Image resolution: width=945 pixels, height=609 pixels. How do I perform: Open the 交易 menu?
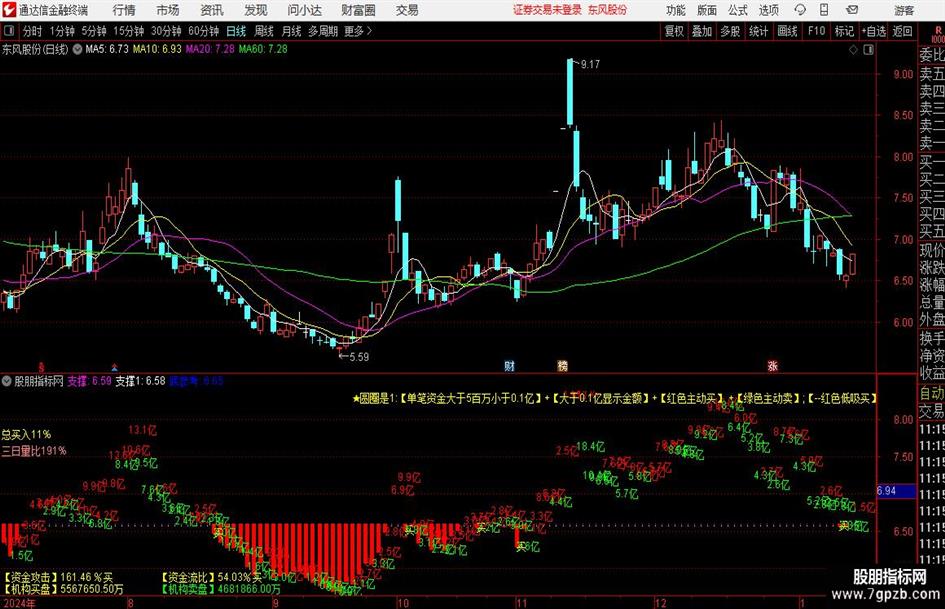pos(407,10)
